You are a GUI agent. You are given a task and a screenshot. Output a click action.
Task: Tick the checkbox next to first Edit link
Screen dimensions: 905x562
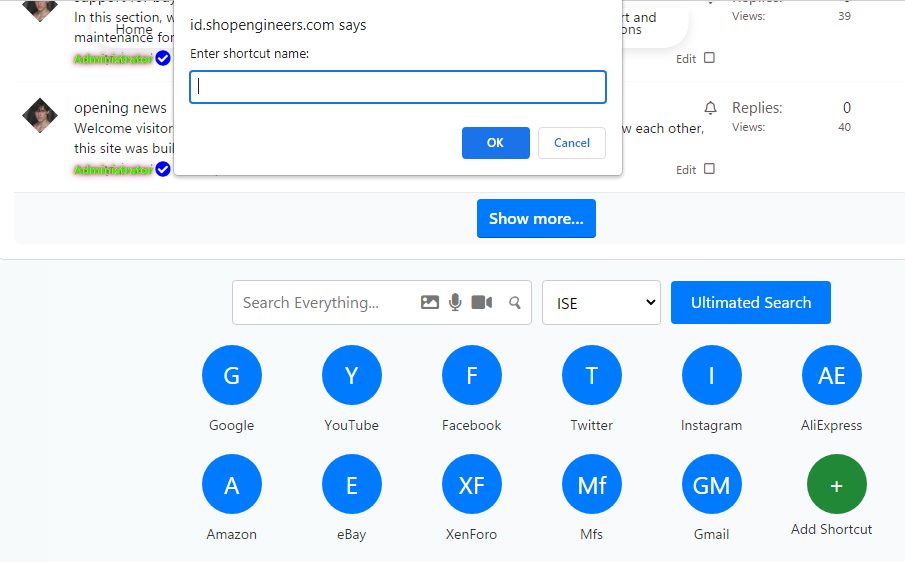(709, 58)
